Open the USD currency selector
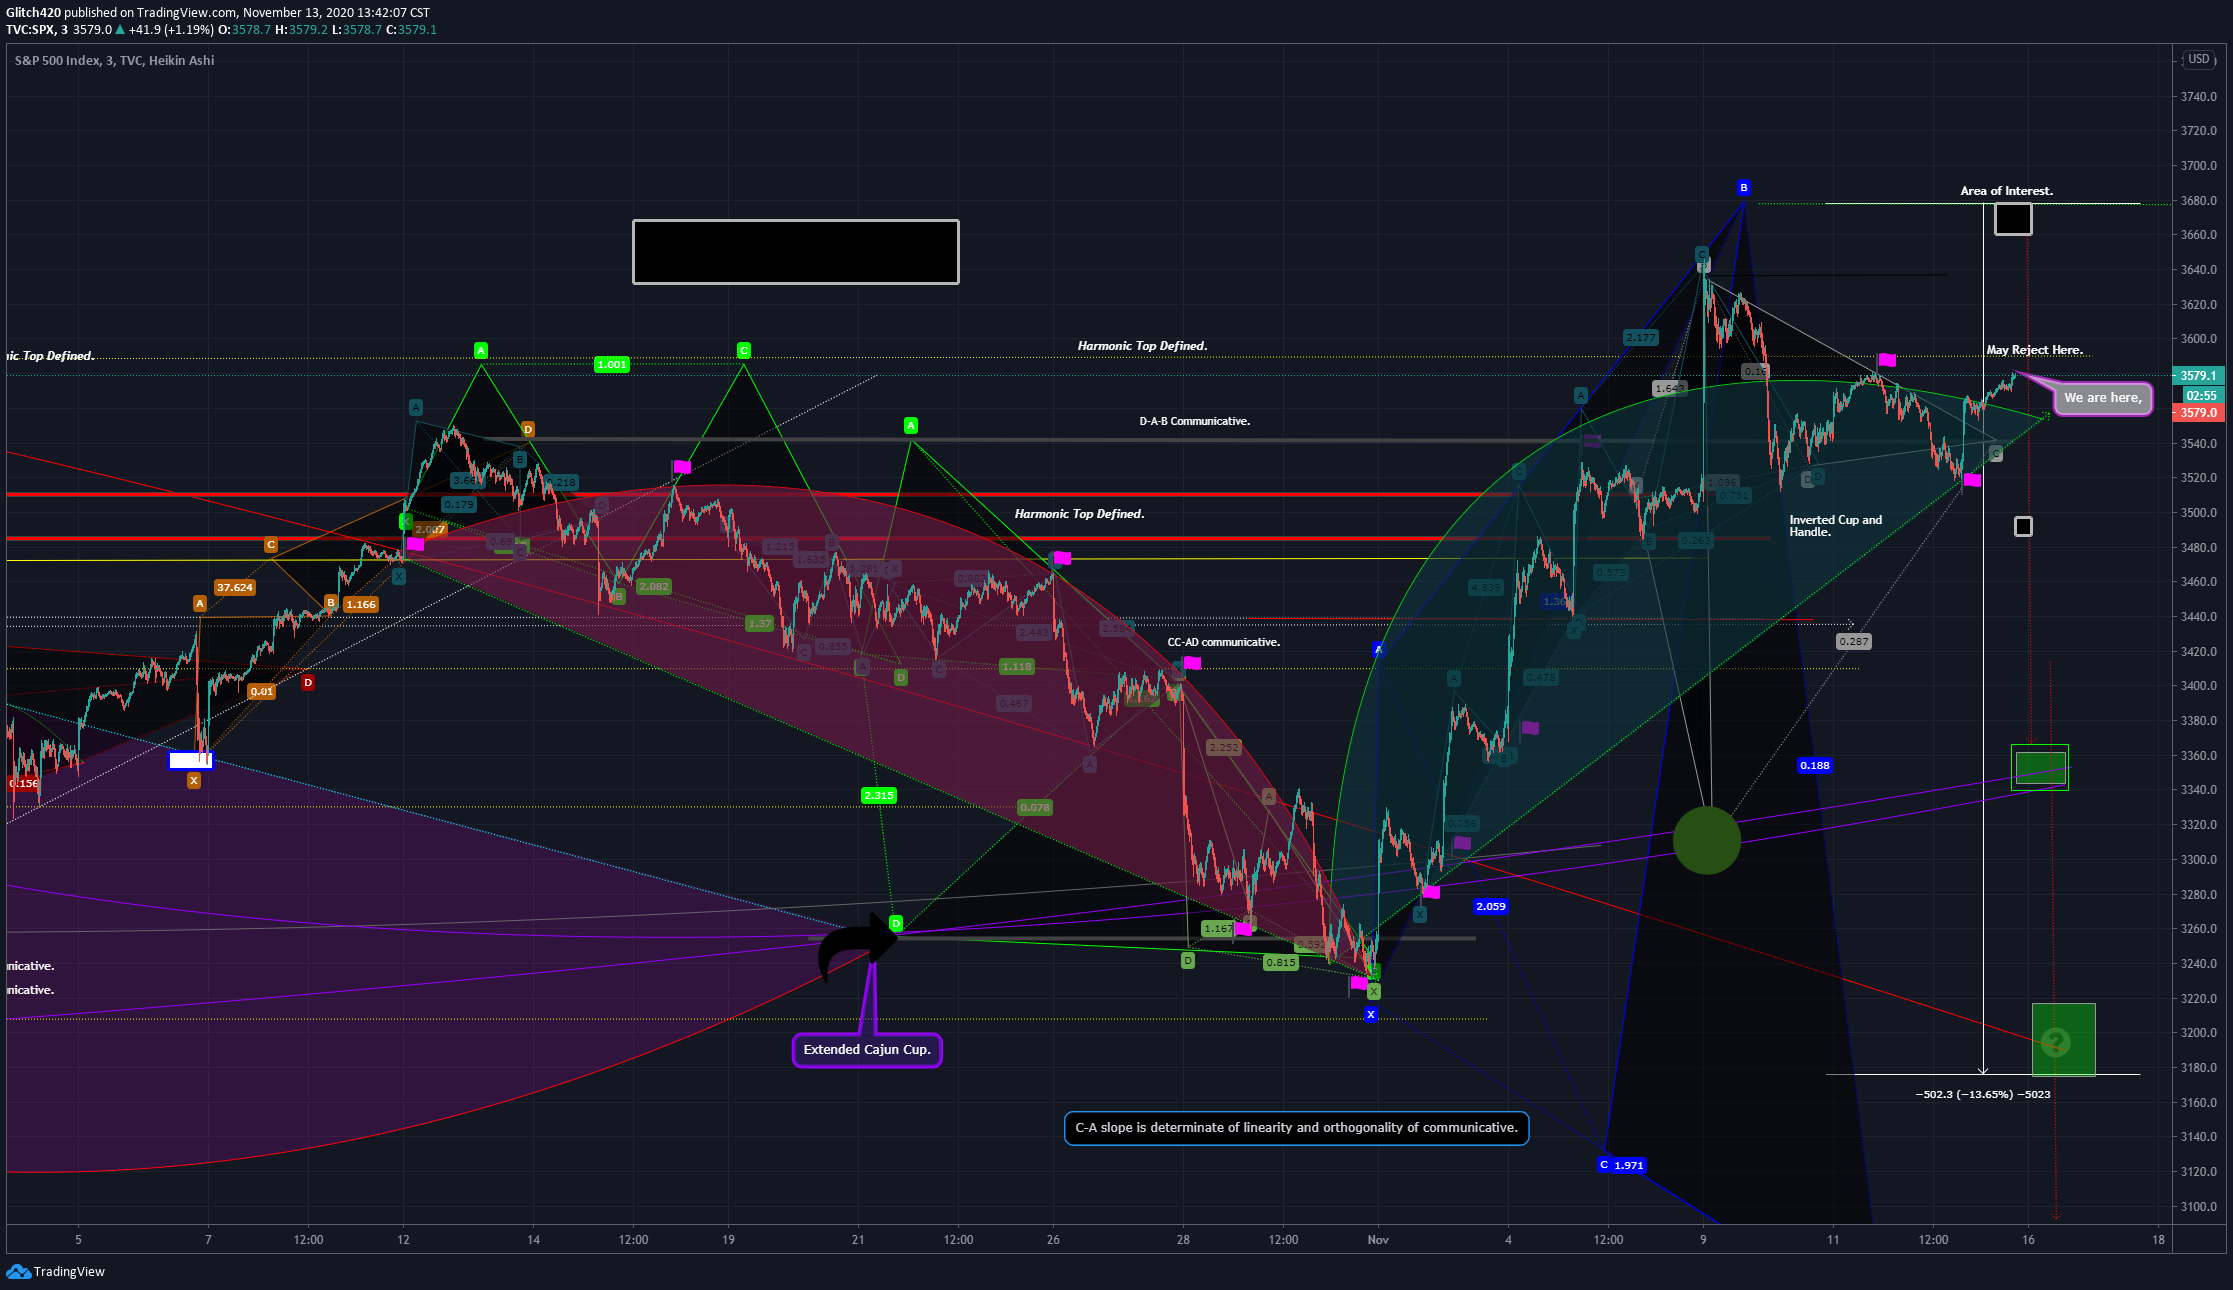Viewport: 2233px width, 1290px height. tap(2198, 59)
